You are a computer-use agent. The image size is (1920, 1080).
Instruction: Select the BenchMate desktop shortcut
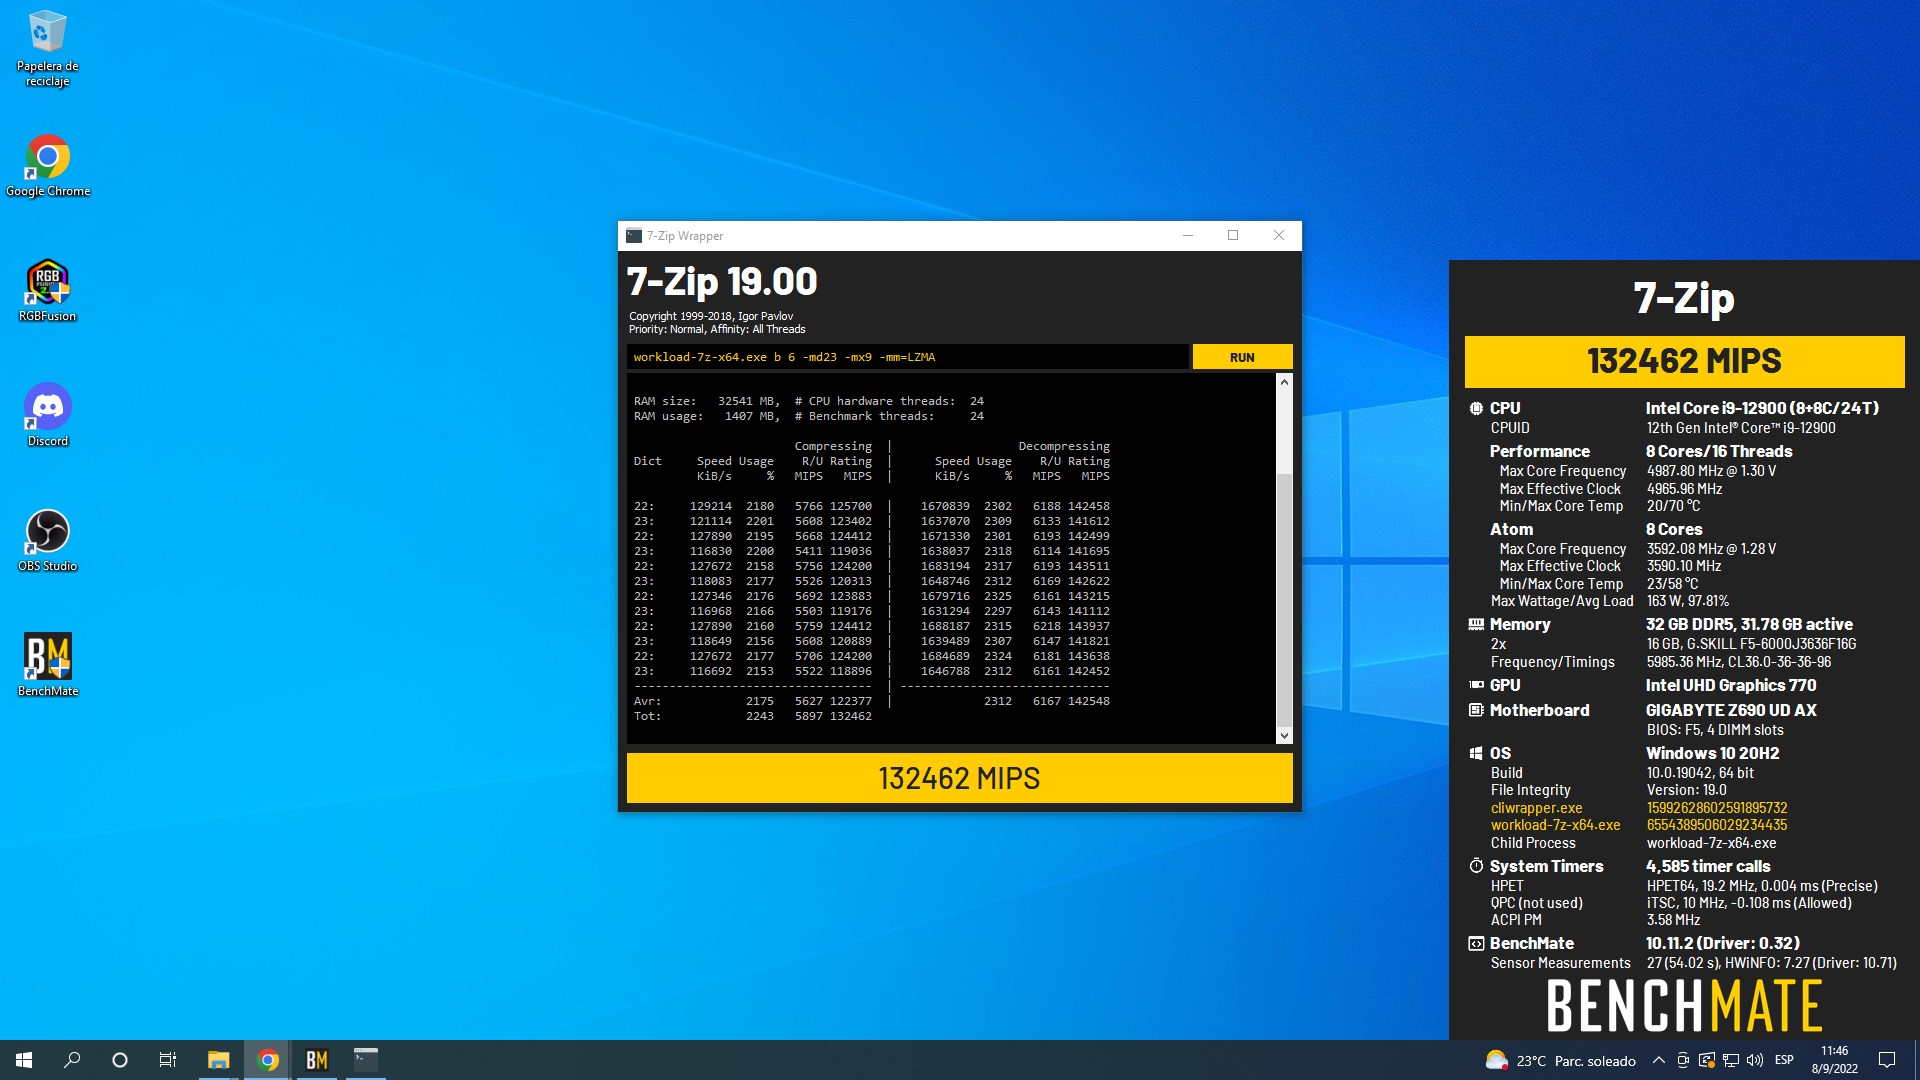pos(47,665)
